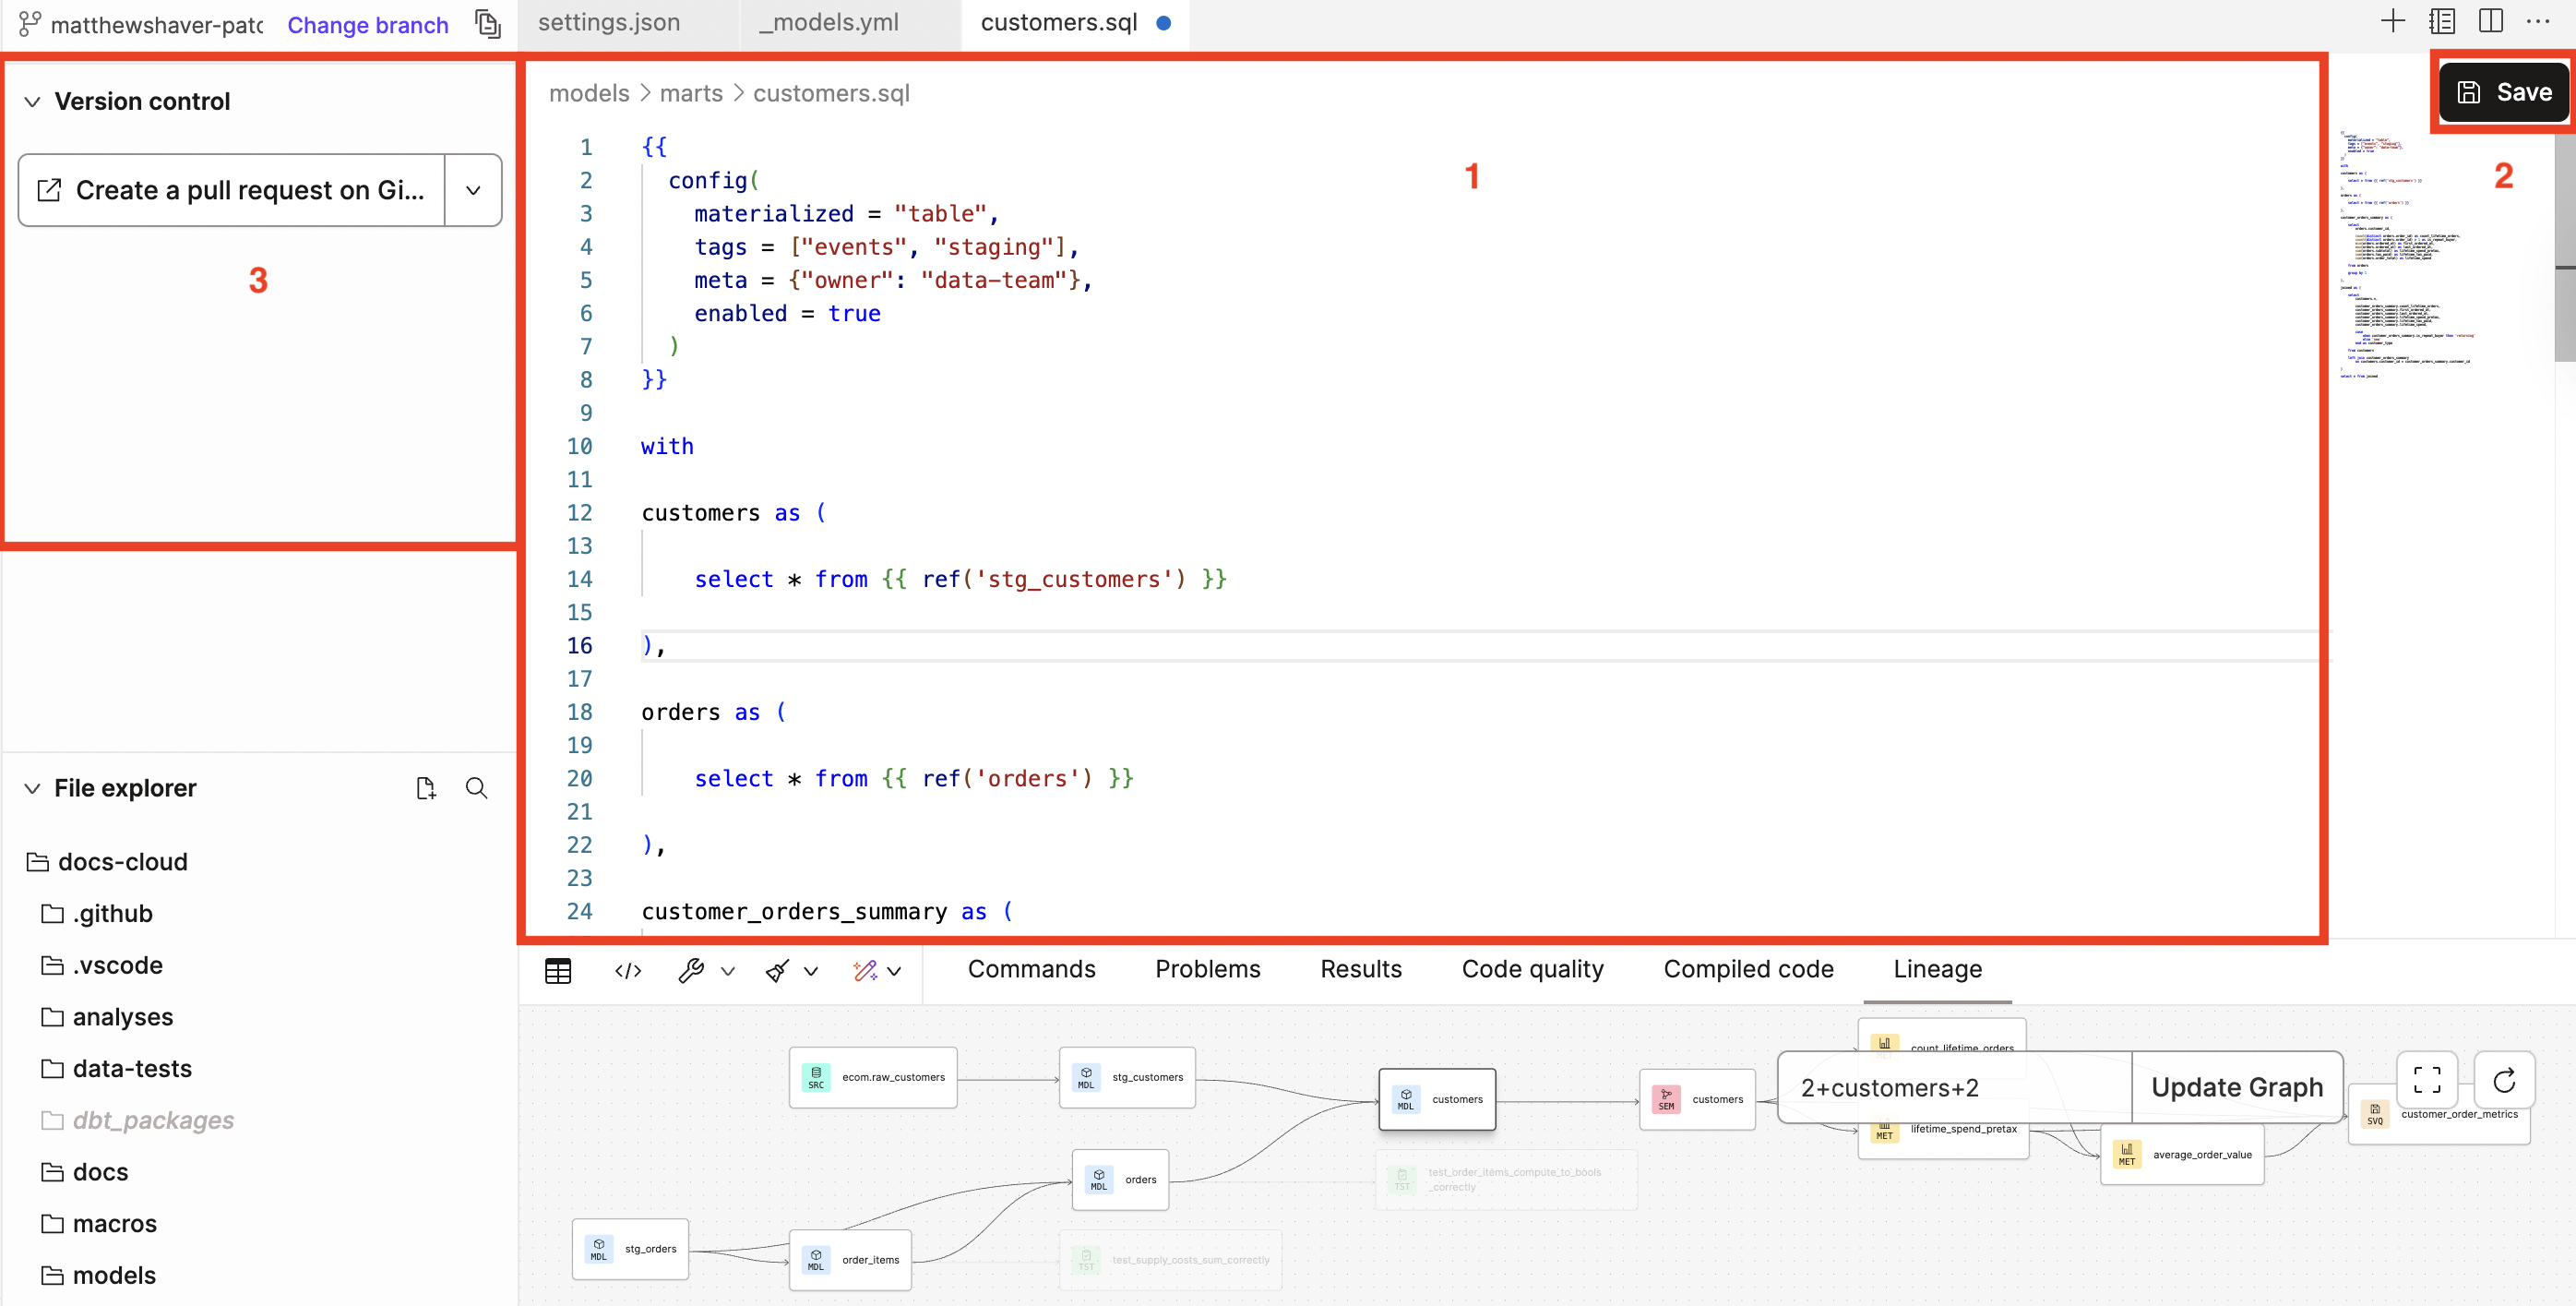
Task: Open the Problems panel tab
Action: pyautogui.click(x=1207, y=969)
